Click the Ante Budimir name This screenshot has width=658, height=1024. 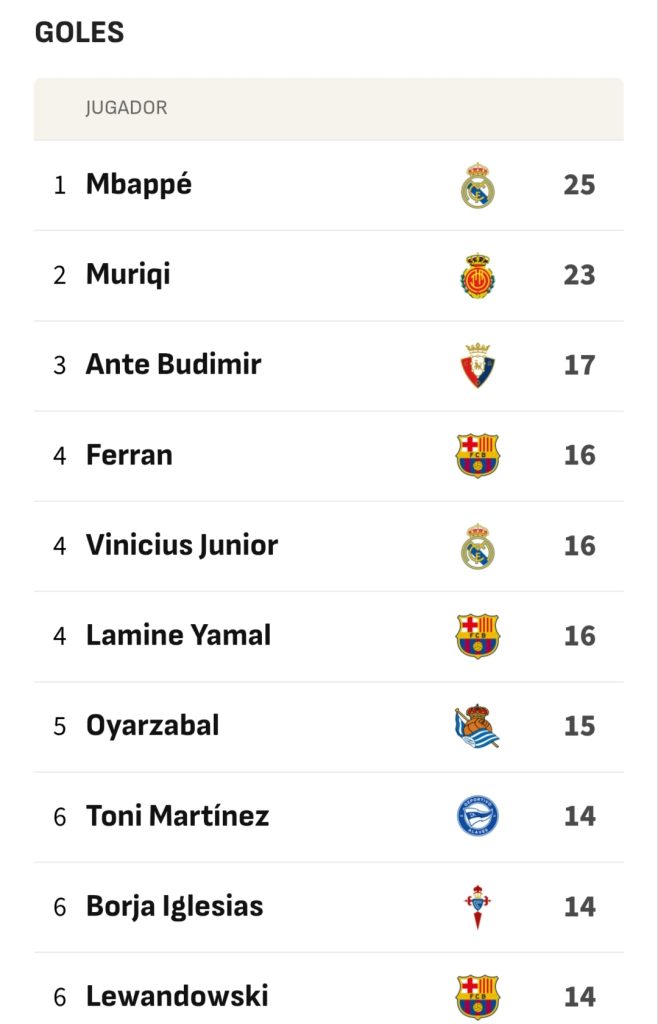tap(174, 364)
